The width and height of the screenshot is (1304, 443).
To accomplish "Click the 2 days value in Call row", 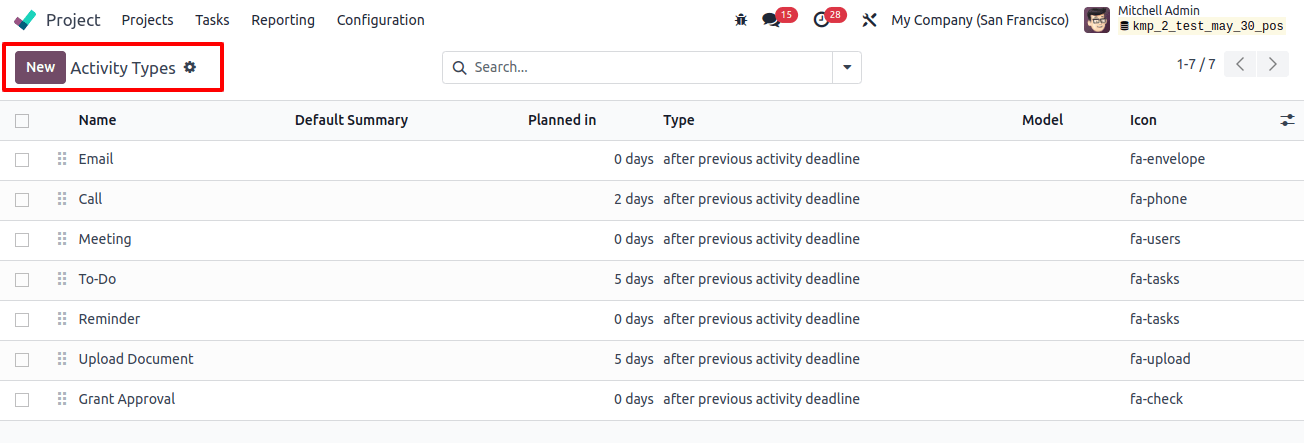I will pyautogui.click(x=634, y=199).
